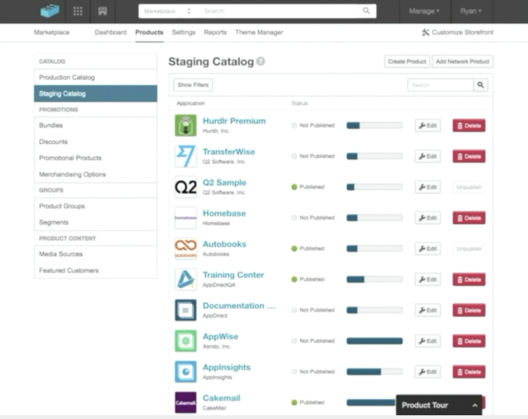Open Bundles in sidebar
Image resolution: width=528 pixels, height=419 pixels.
(x=96, y=125)
